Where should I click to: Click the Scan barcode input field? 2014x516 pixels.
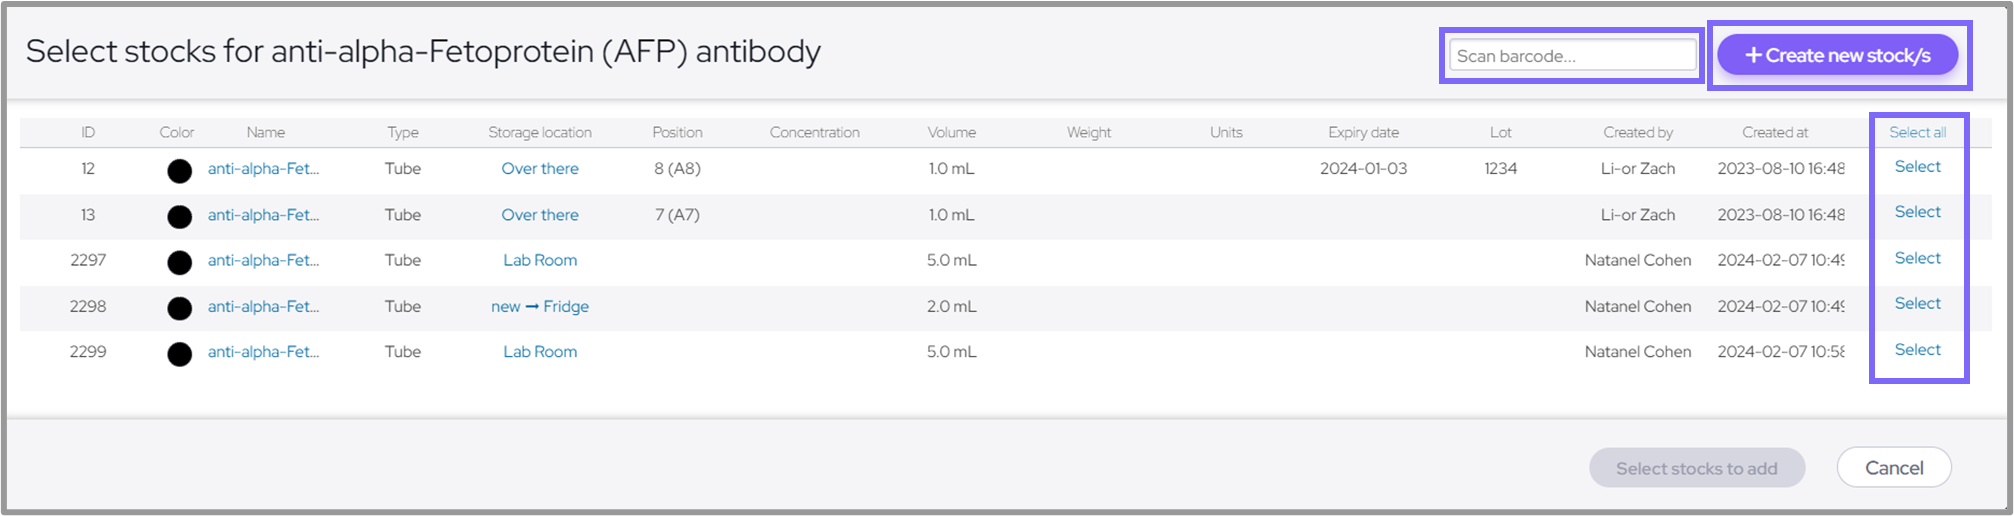tap(1572, 56)
